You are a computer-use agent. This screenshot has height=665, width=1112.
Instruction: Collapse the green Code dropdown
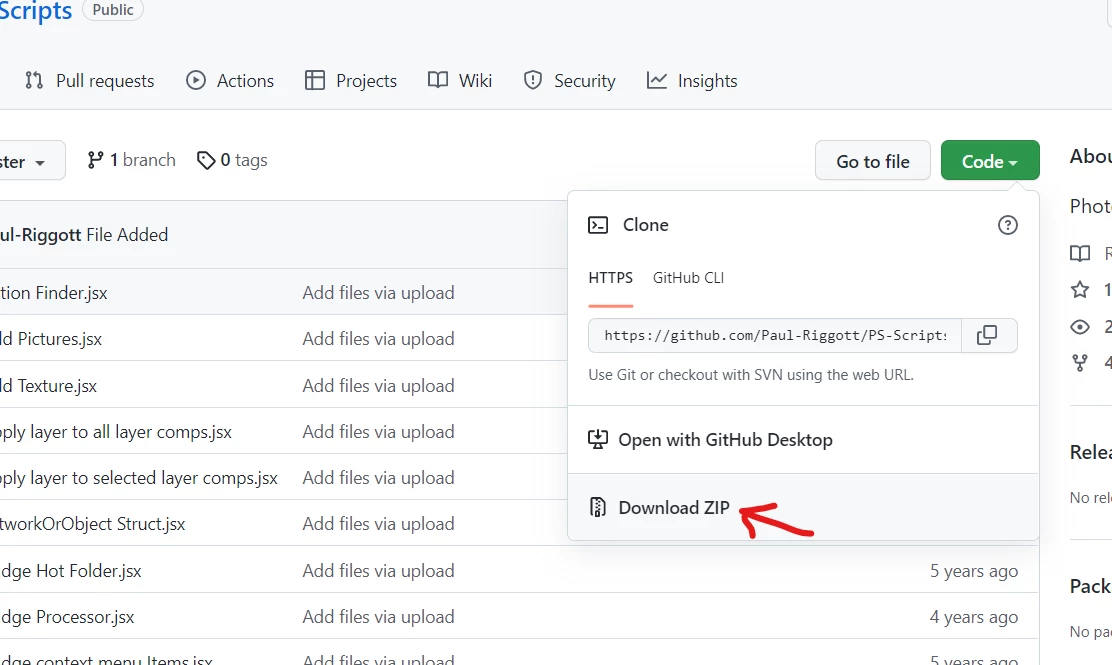(990, 161)
